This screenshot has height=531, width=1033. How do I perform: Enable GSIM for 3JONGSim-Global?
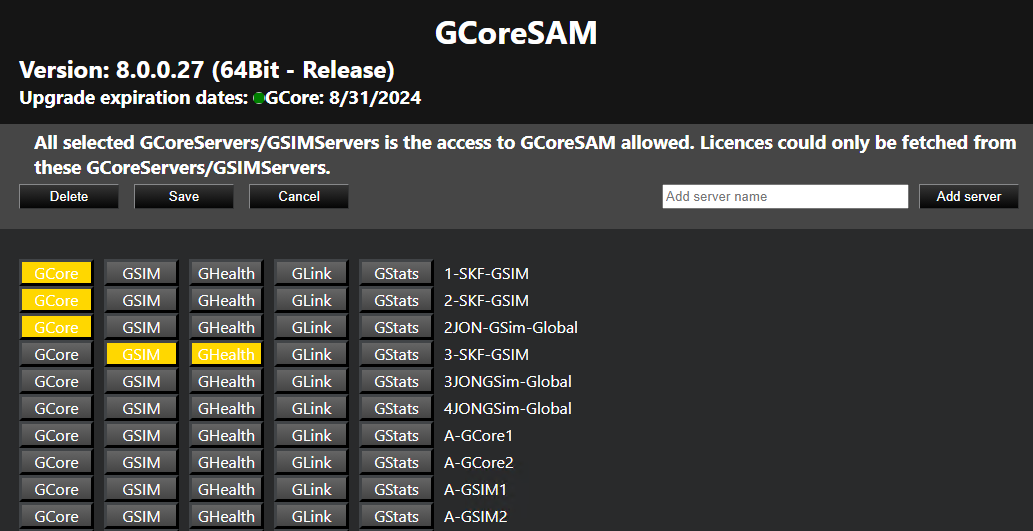click(141, 381)
